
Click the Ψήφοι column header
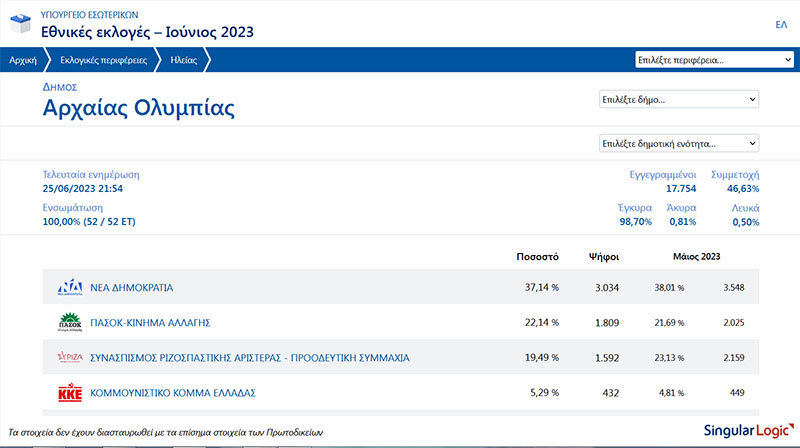click(604, 256)
